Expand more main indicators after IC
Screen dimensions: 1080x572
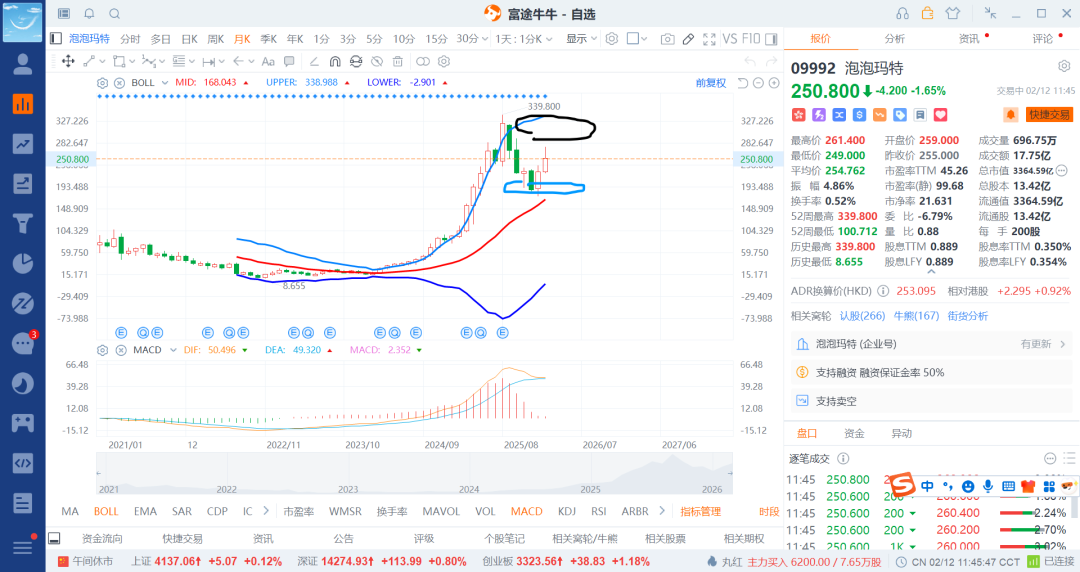[267, 511]
